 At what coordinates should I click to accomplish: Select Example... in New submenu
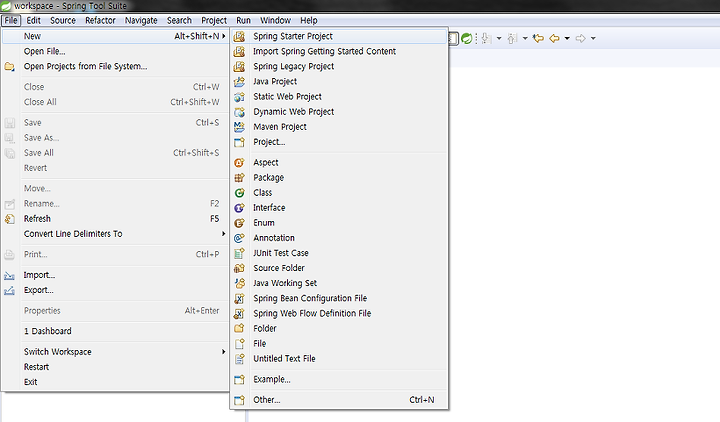(339, 379)
